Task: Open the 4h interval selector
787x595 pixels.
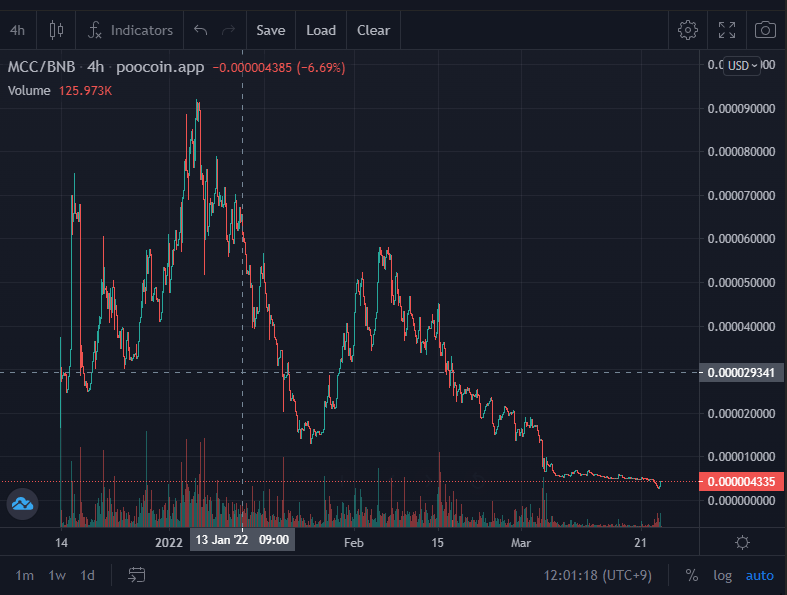Action: (x=18, y=30)
